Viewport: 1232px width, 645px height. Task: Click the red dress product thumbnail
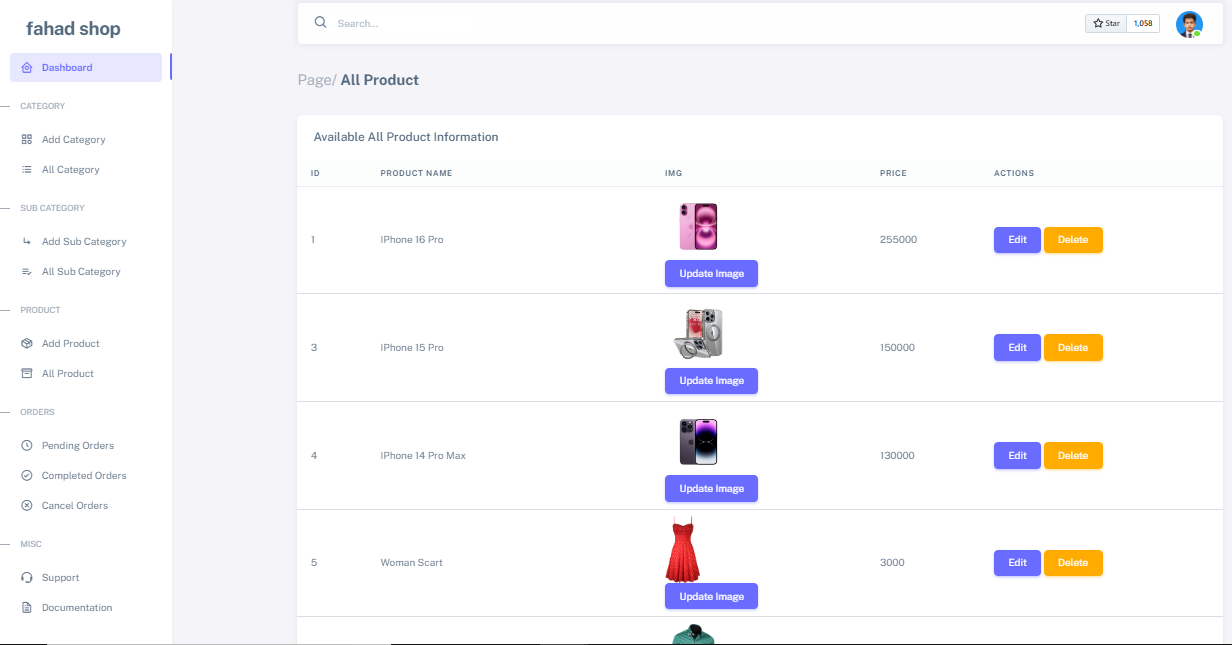(x=683, y=549)
